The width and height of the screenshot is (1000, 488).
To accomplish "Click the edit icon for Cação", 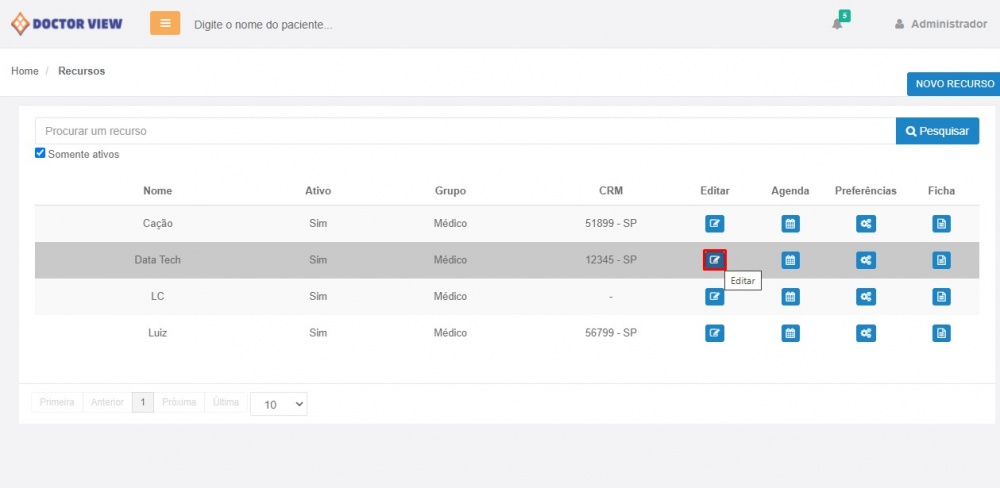I will [x=714, y=224].
